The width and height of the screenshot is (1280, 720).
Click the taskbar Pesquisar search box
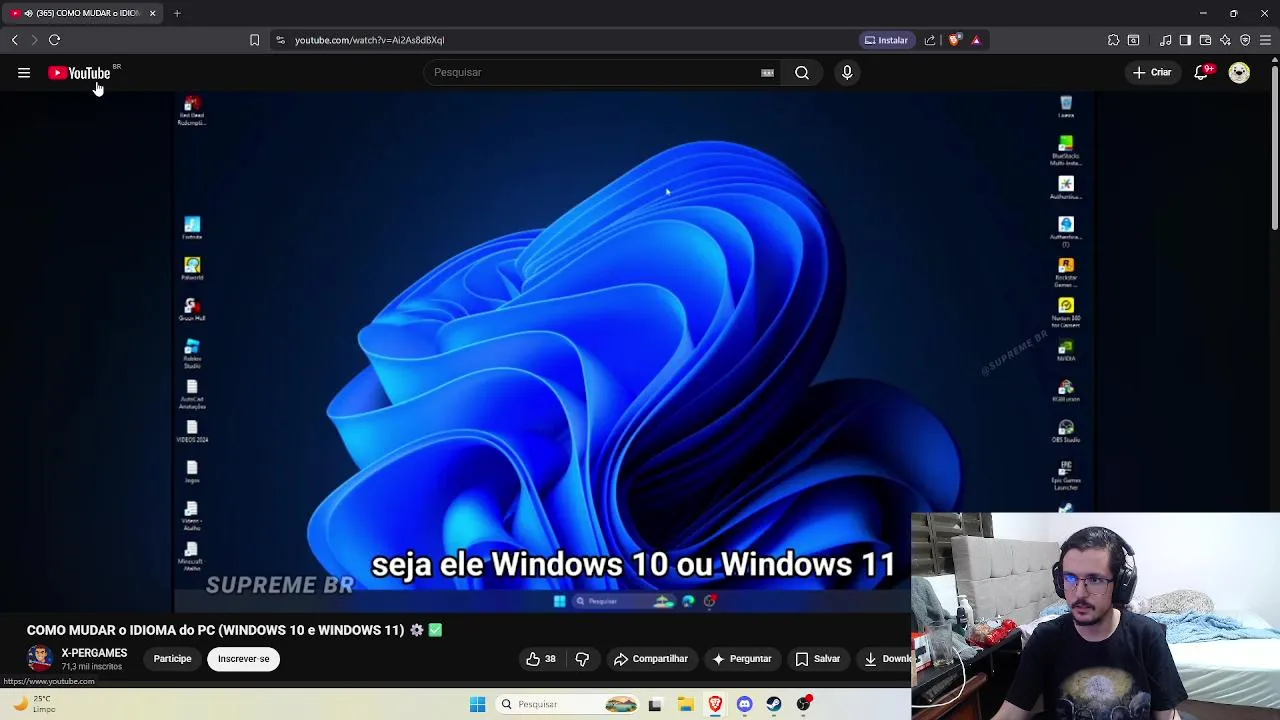tap(568, 704)
